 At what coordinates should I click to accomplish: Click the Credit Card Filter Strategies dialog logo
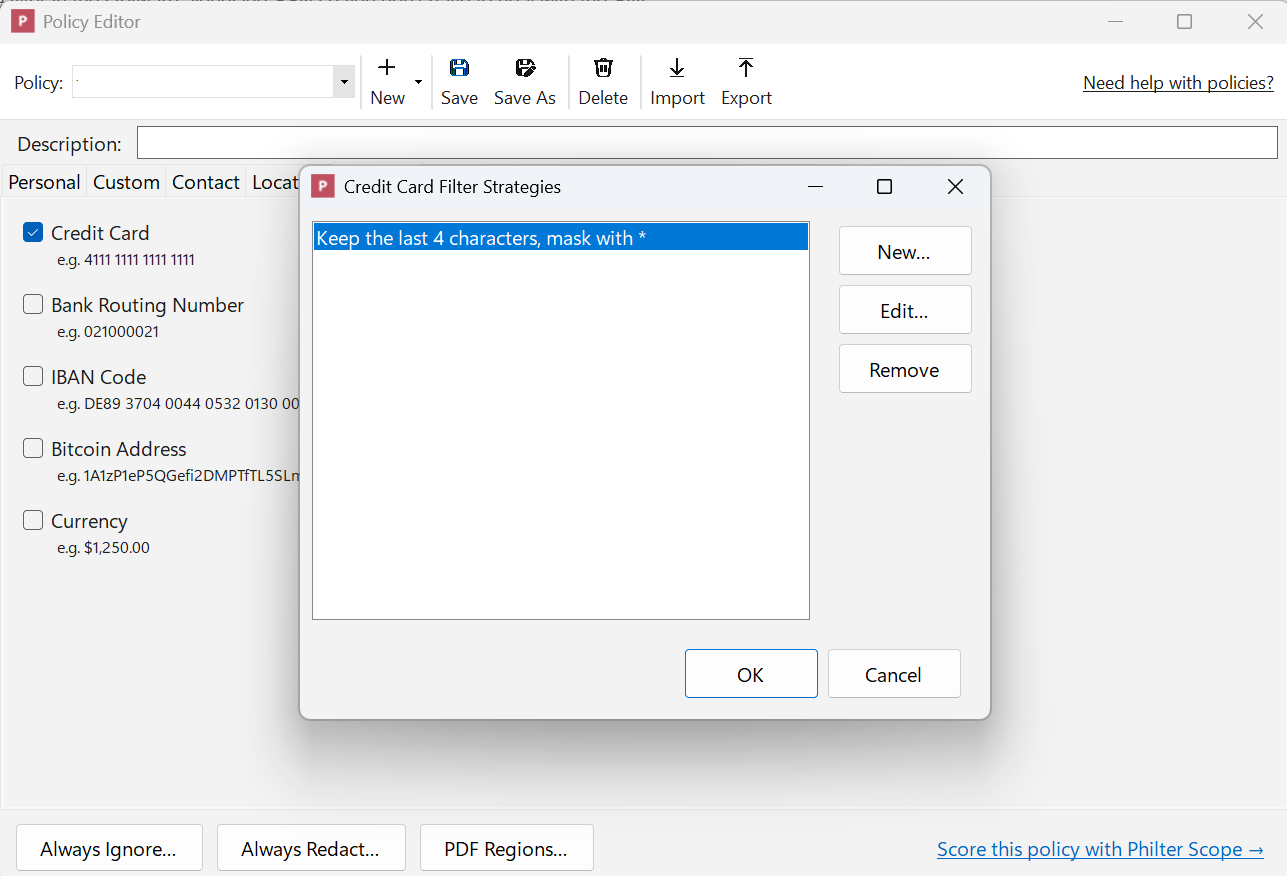pyautogui.click(x=322, y=186)
